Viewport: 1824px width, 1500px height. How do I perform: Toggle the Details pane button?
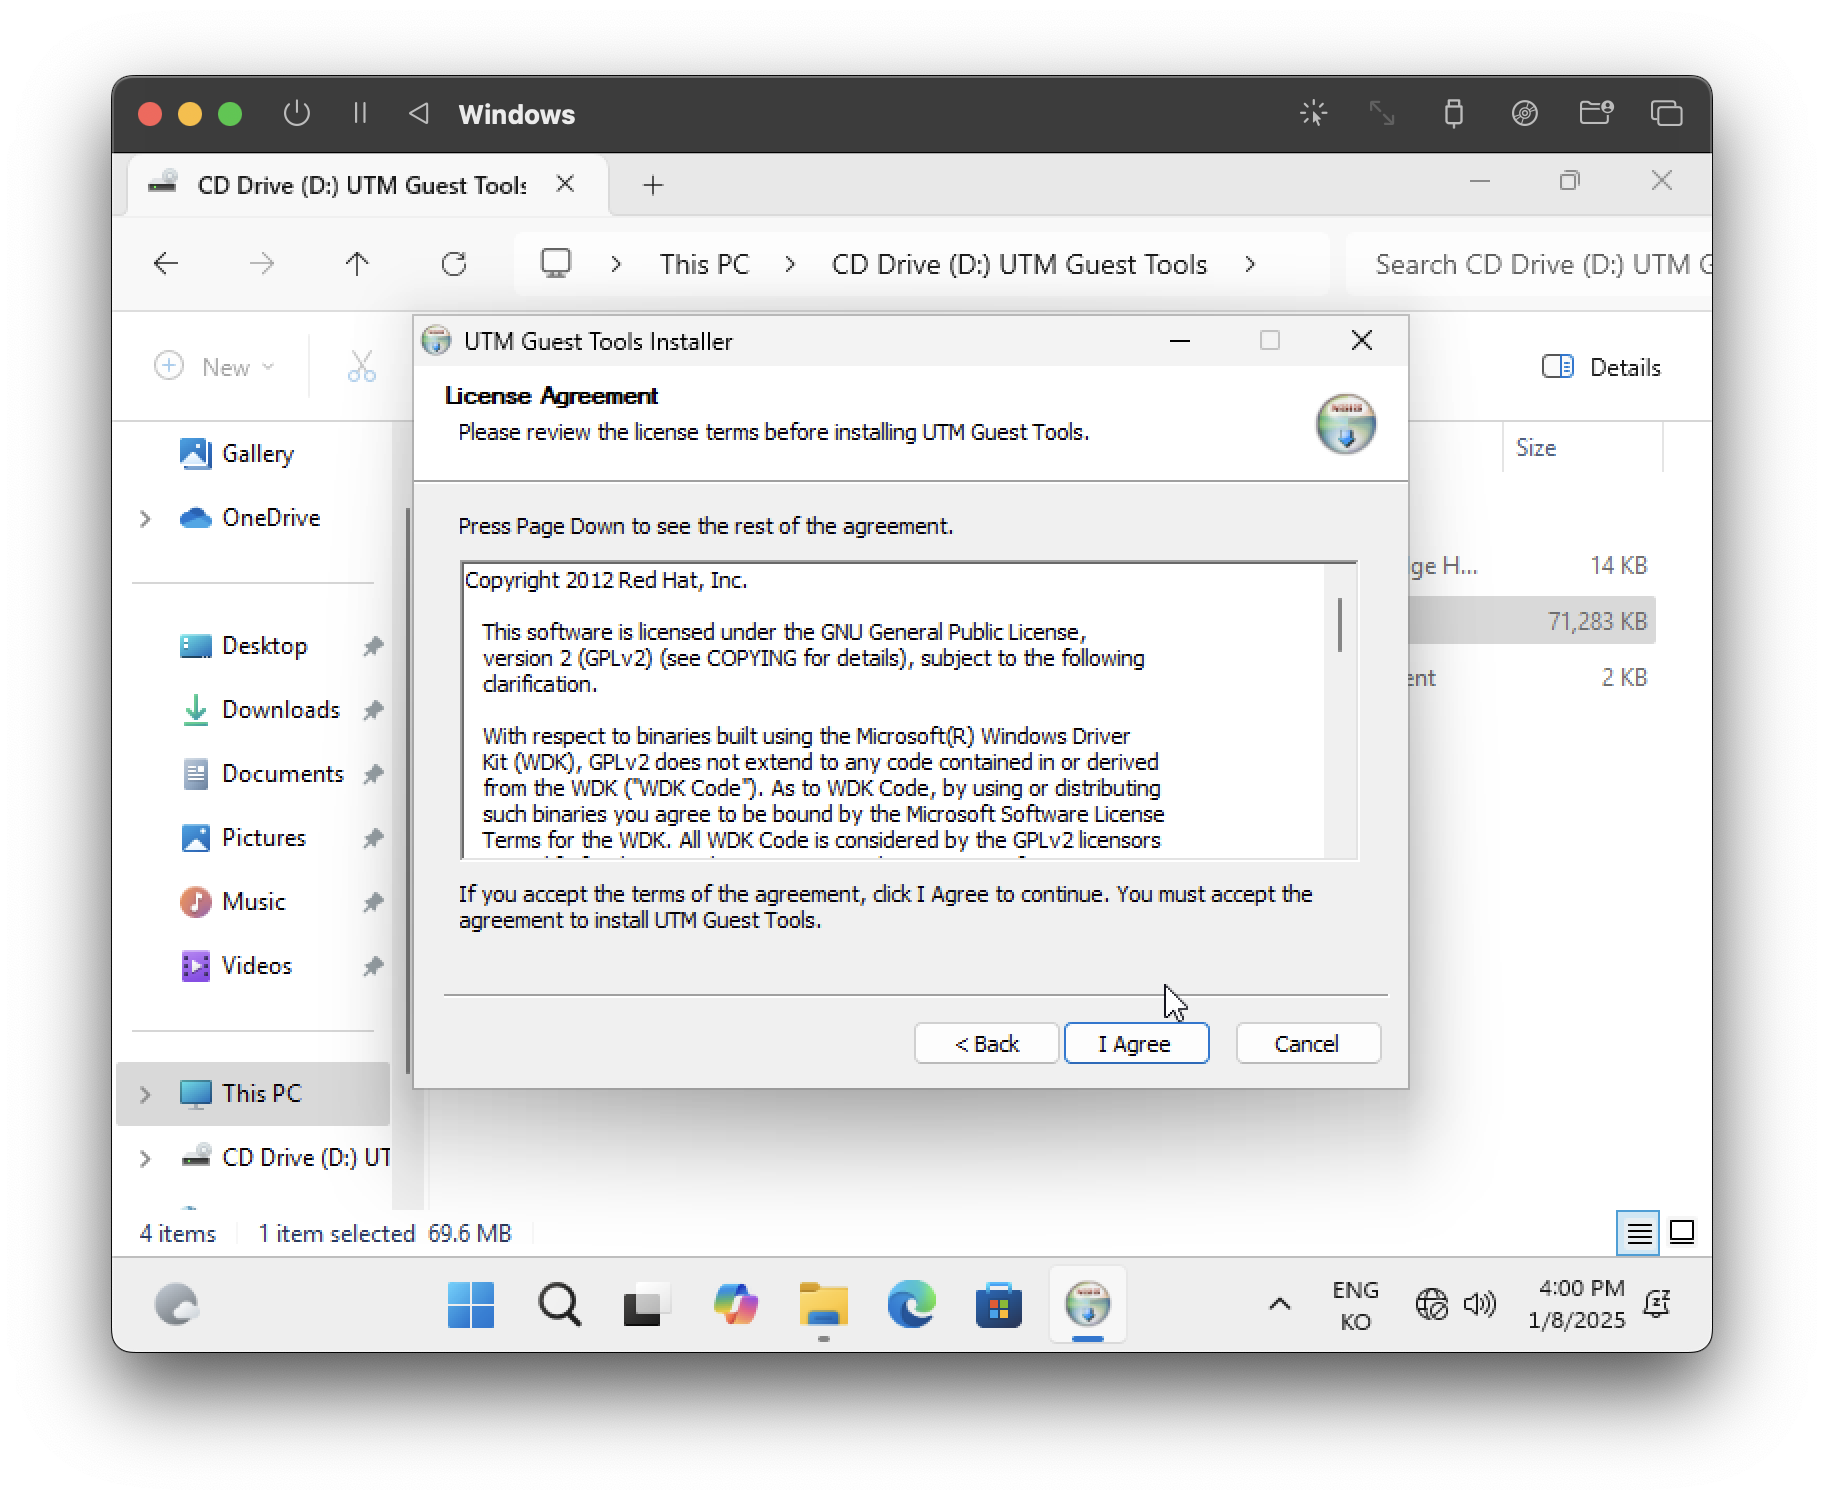click(x=1601, y=367)
